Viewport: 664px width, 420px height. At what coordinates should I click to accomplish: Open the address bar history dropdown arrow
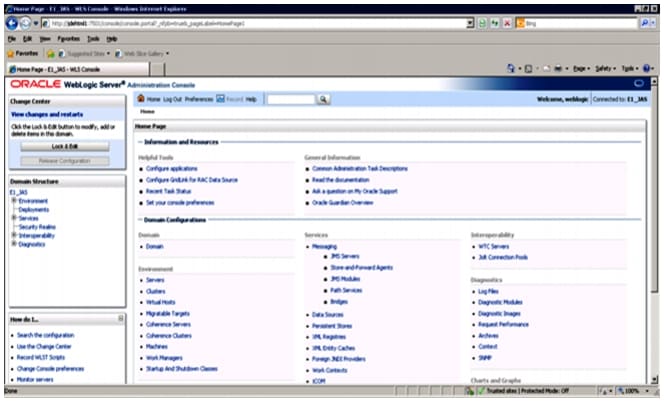pos(470,23)
